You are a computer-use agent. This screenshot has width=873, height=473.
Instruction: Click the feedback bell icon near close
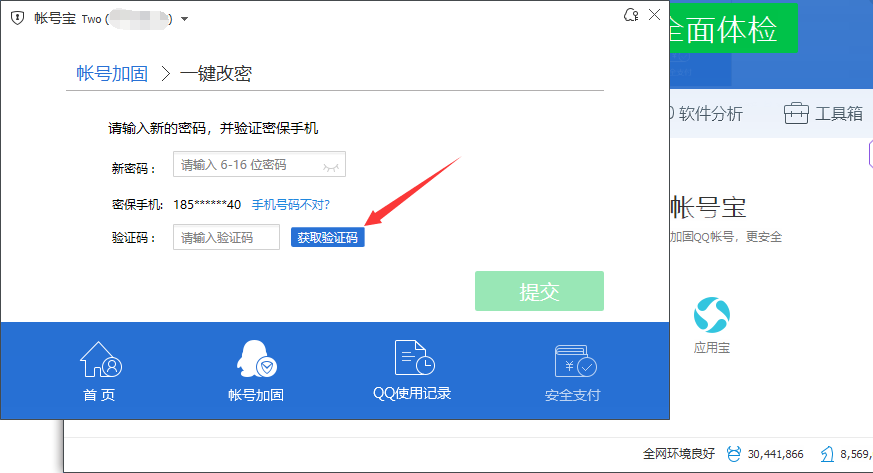point(631,15)
